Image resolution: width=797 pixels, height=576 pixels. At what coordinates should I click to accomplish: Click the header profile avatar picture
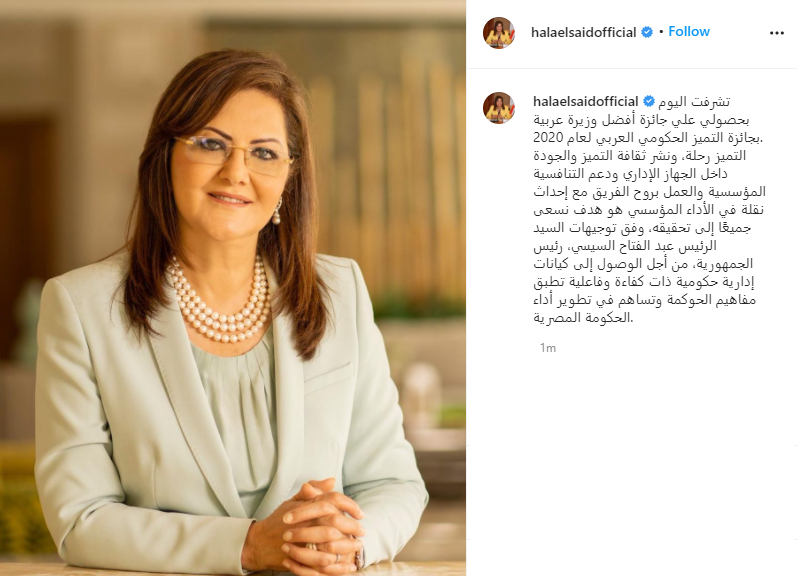[x=499, y=33]
